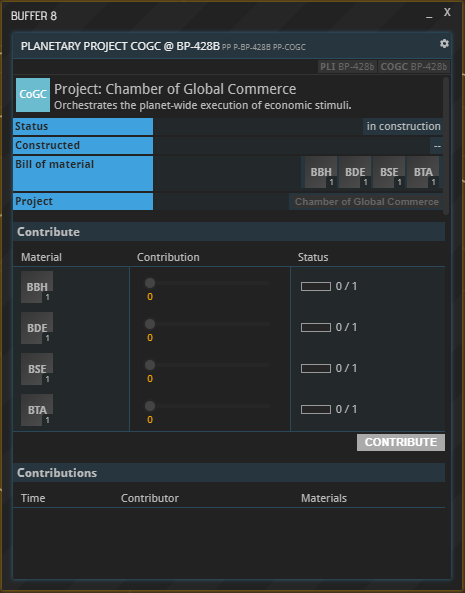The height and width of the screenshot is (593, 465).
Task: Close the Buffer 8 window
Action: [447, 12]
